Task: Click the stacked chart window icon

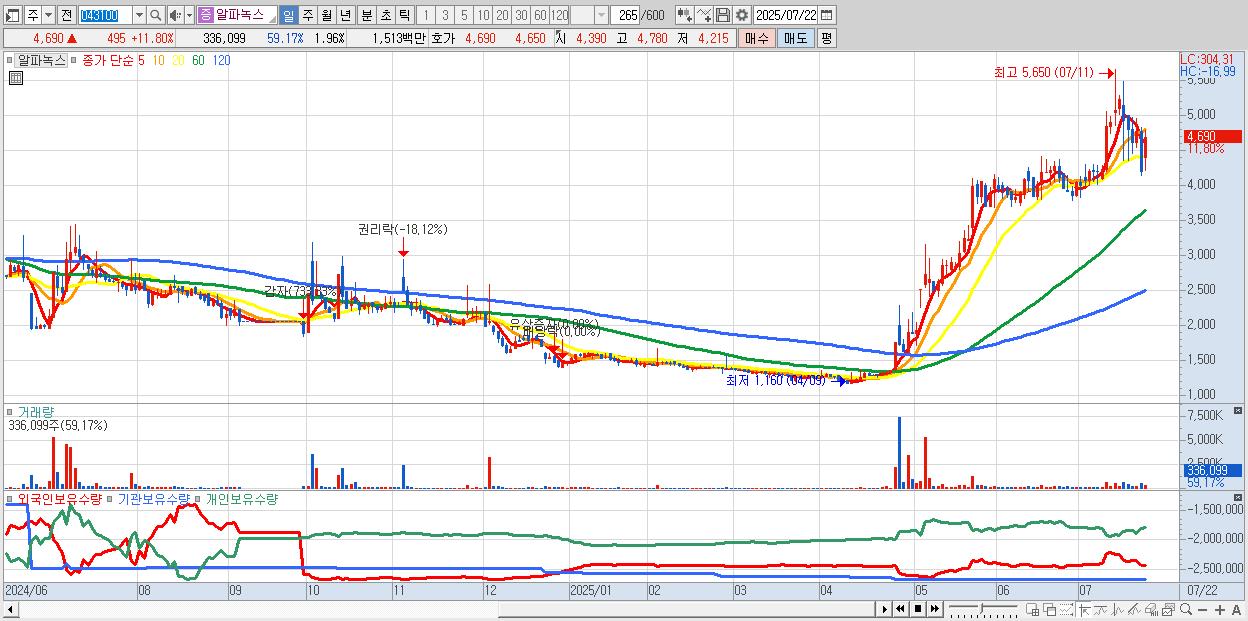Action: (x=1168, y=609)
